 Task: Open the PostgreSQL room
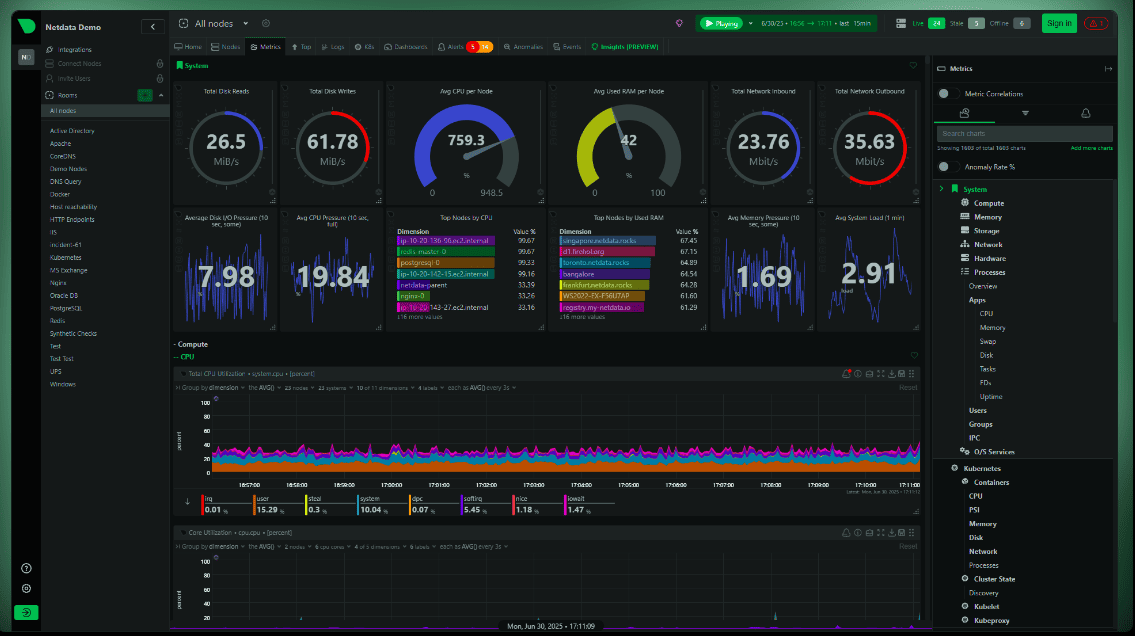pos(66,308)
